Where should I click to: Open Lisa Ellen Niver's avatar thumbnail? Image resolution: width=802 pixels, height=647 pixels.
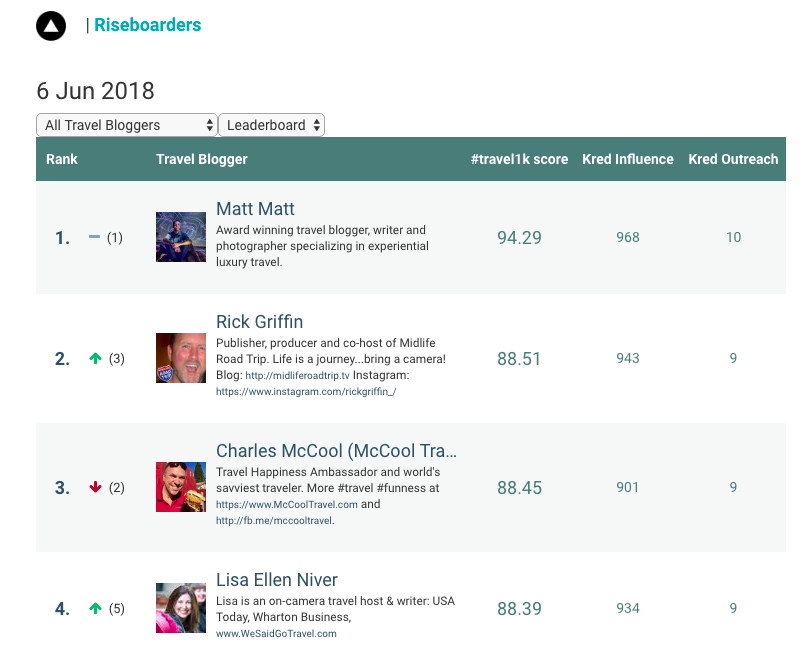coord(181,608)
